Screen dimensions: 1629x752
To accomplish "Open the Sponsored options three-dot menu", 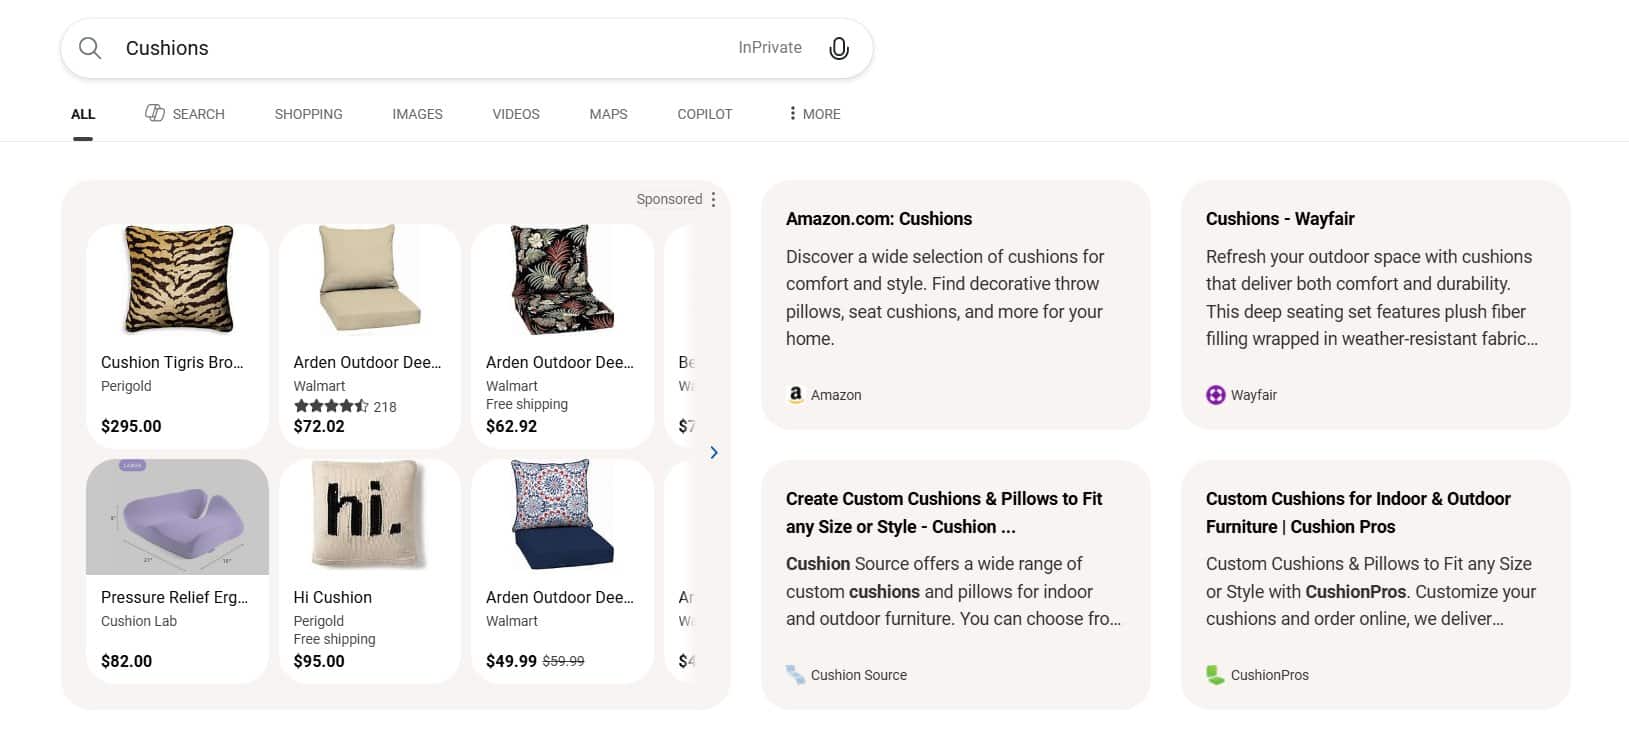I will (713, 199).
